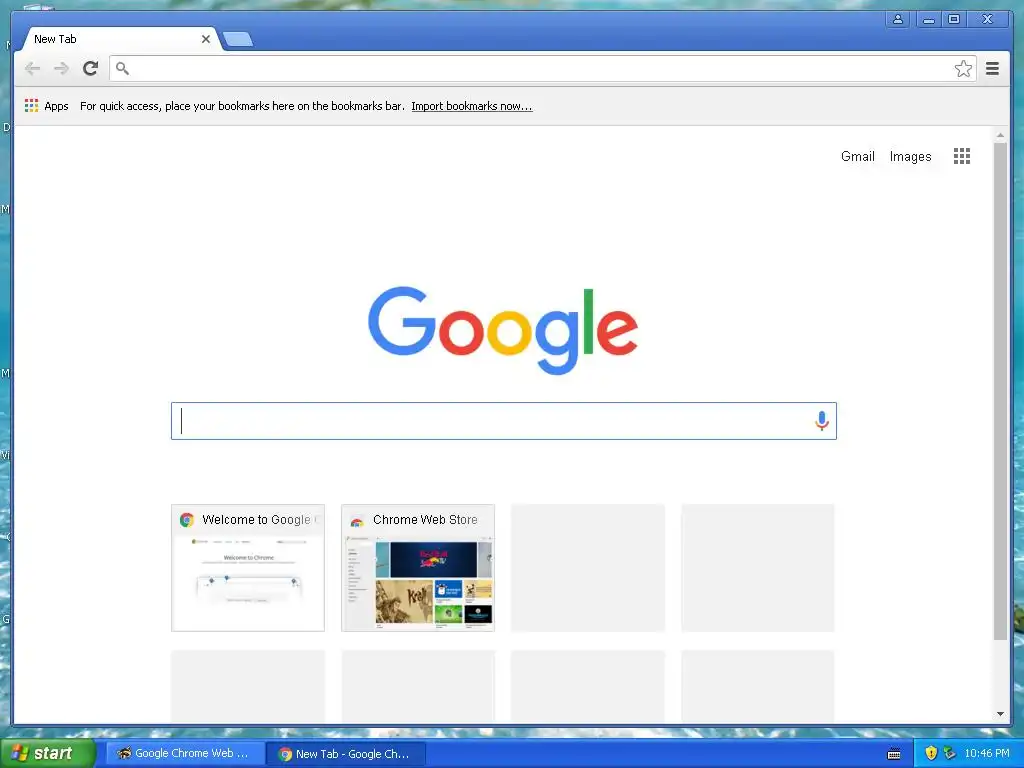1024x768 pixels.
Task: Open the Chrome Web Store thumbnail
Action: click(418, 568)
